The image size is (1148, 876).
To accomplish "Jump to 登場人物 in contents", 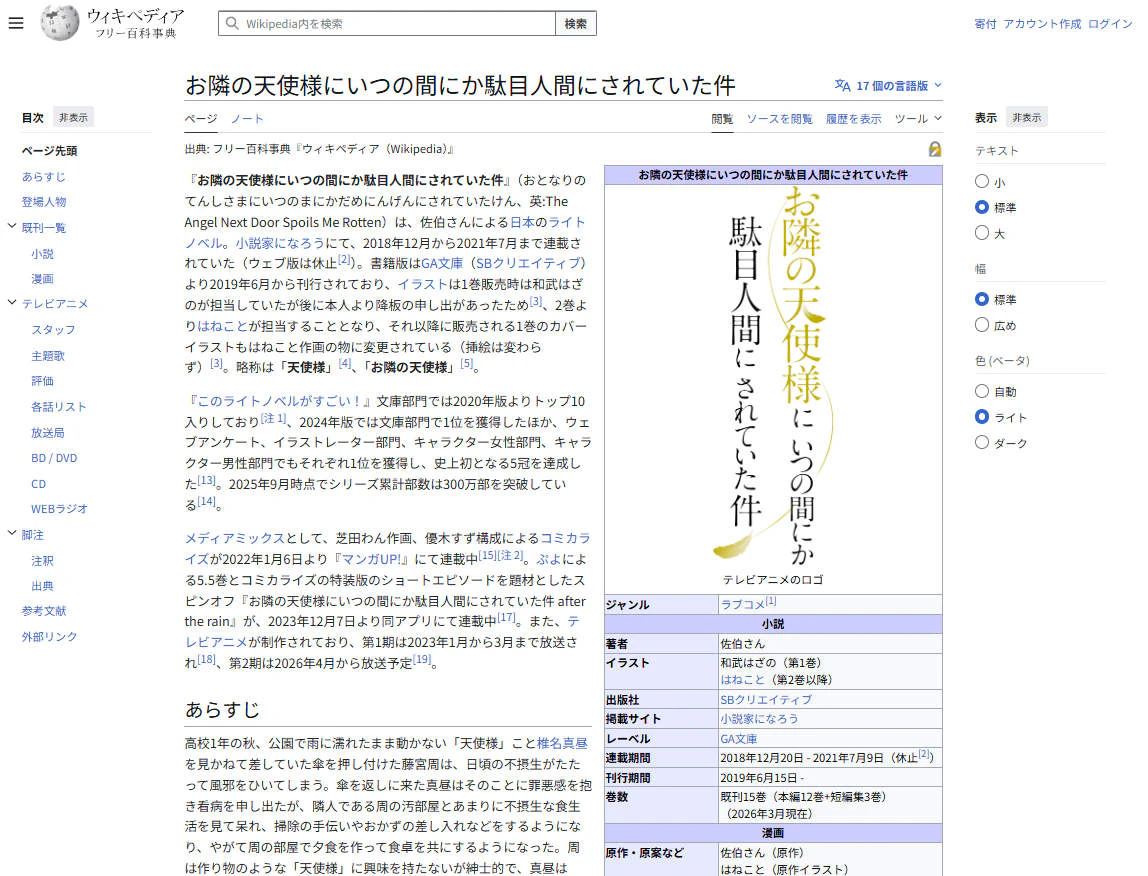I will [x=43, y=201].
